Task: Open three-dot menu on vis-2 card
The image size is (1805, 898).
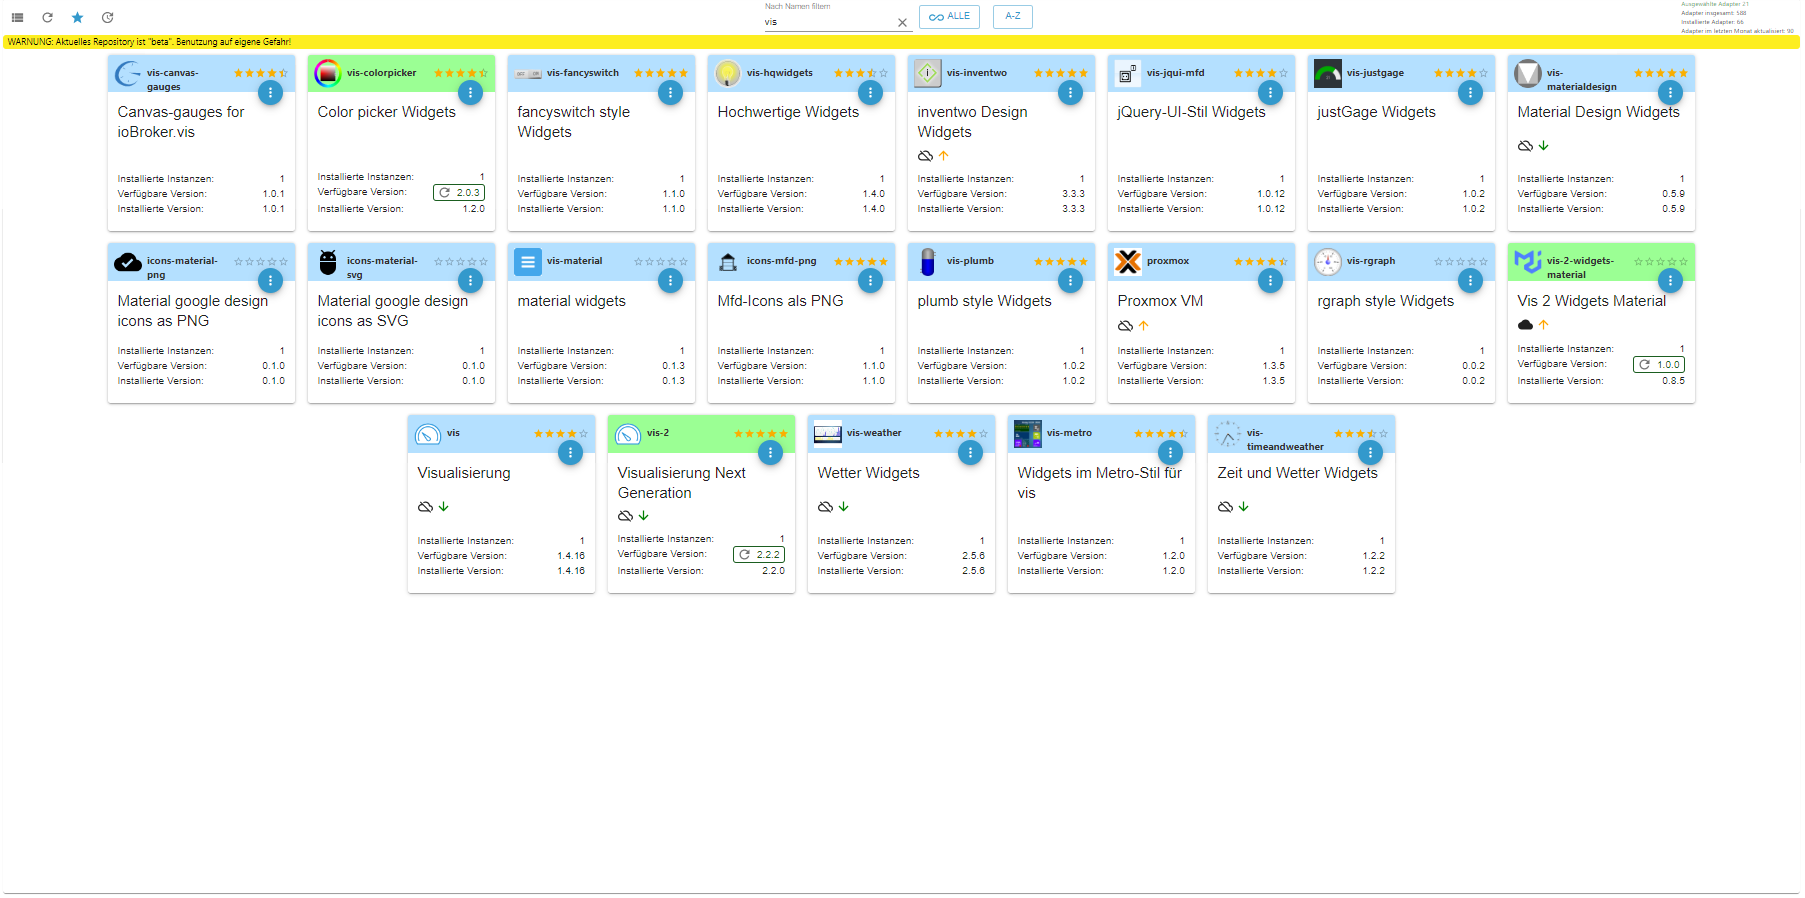Action: [x=770, y=453]
